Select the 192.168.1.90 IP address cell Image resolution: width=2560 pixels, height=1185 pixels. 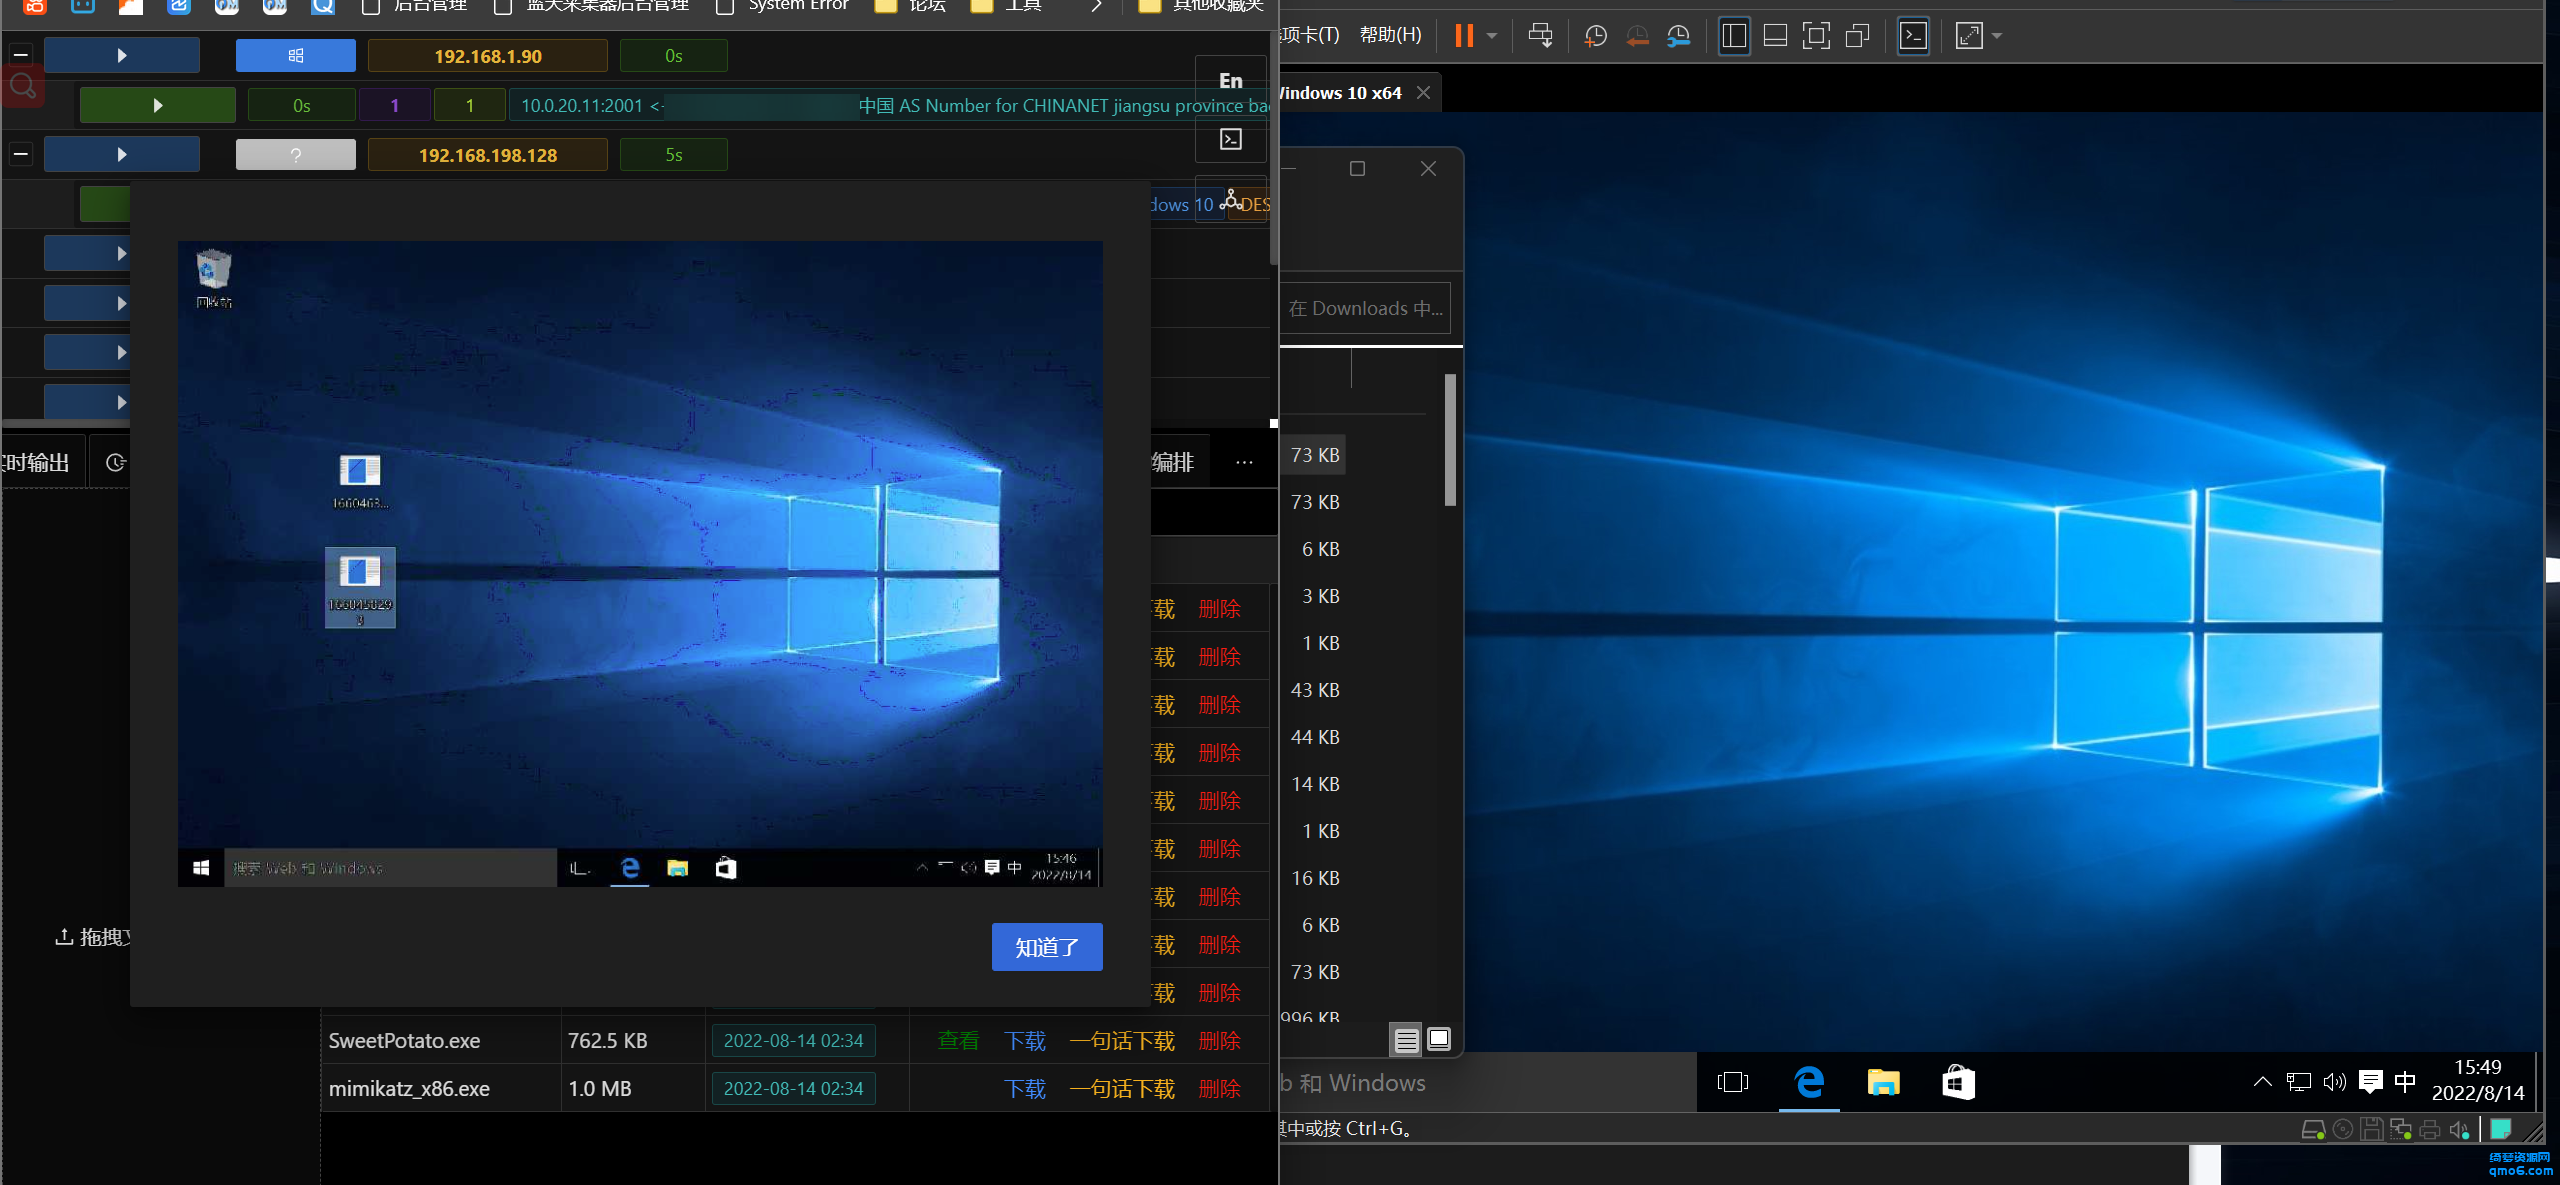(488, 56)
